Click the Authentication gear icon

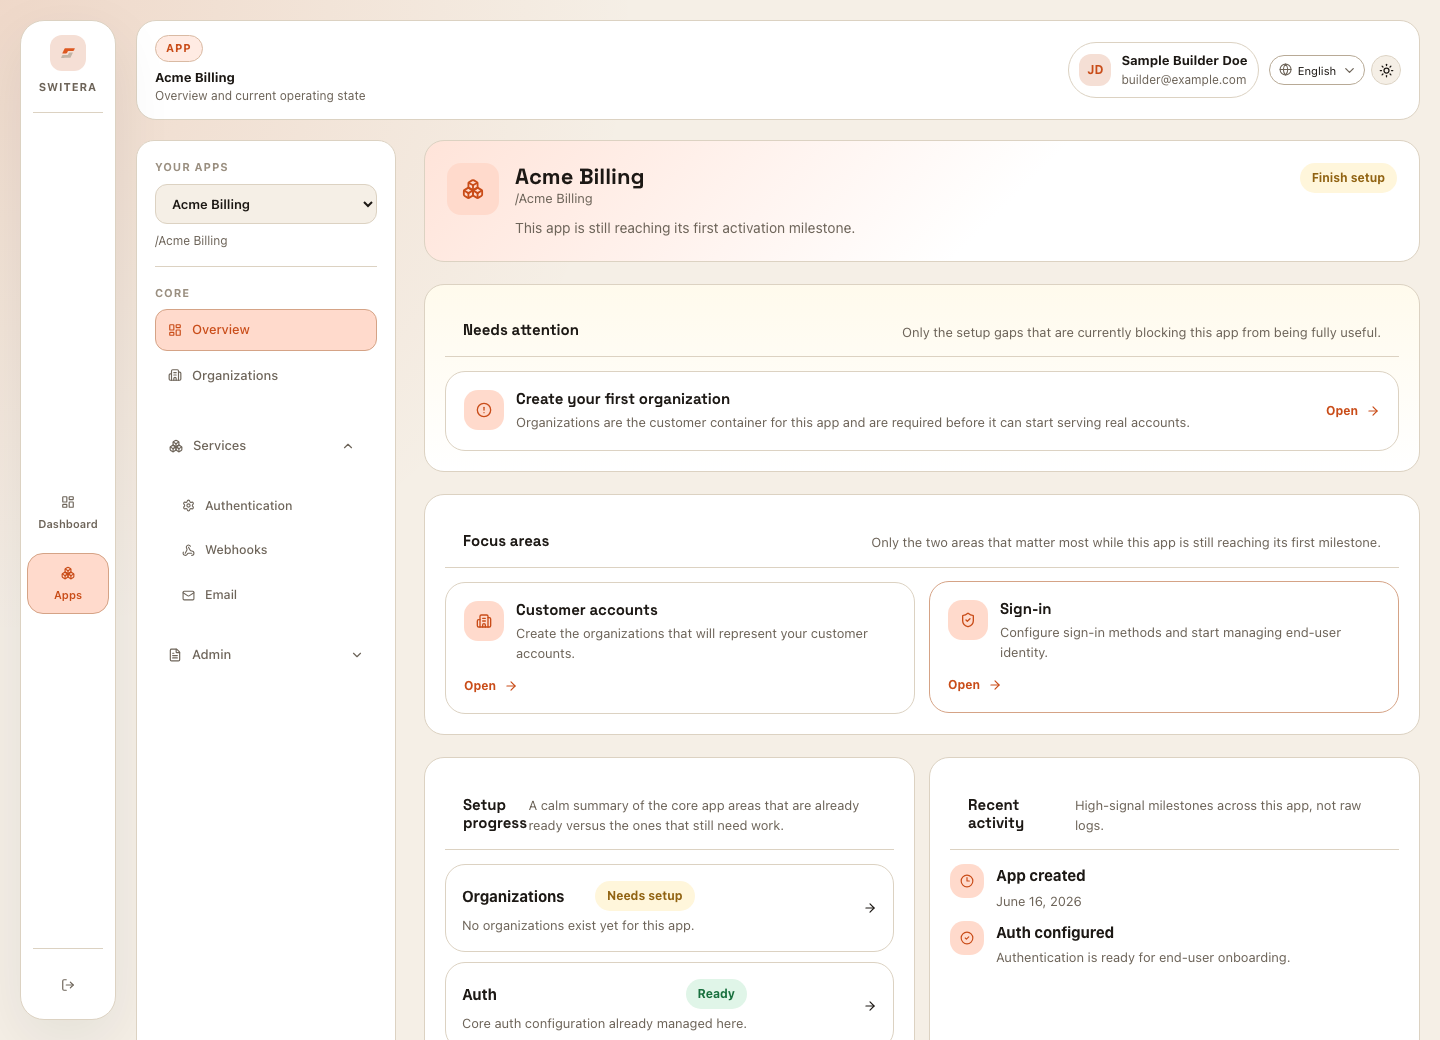pyautogui.click(x=188, y=506)
